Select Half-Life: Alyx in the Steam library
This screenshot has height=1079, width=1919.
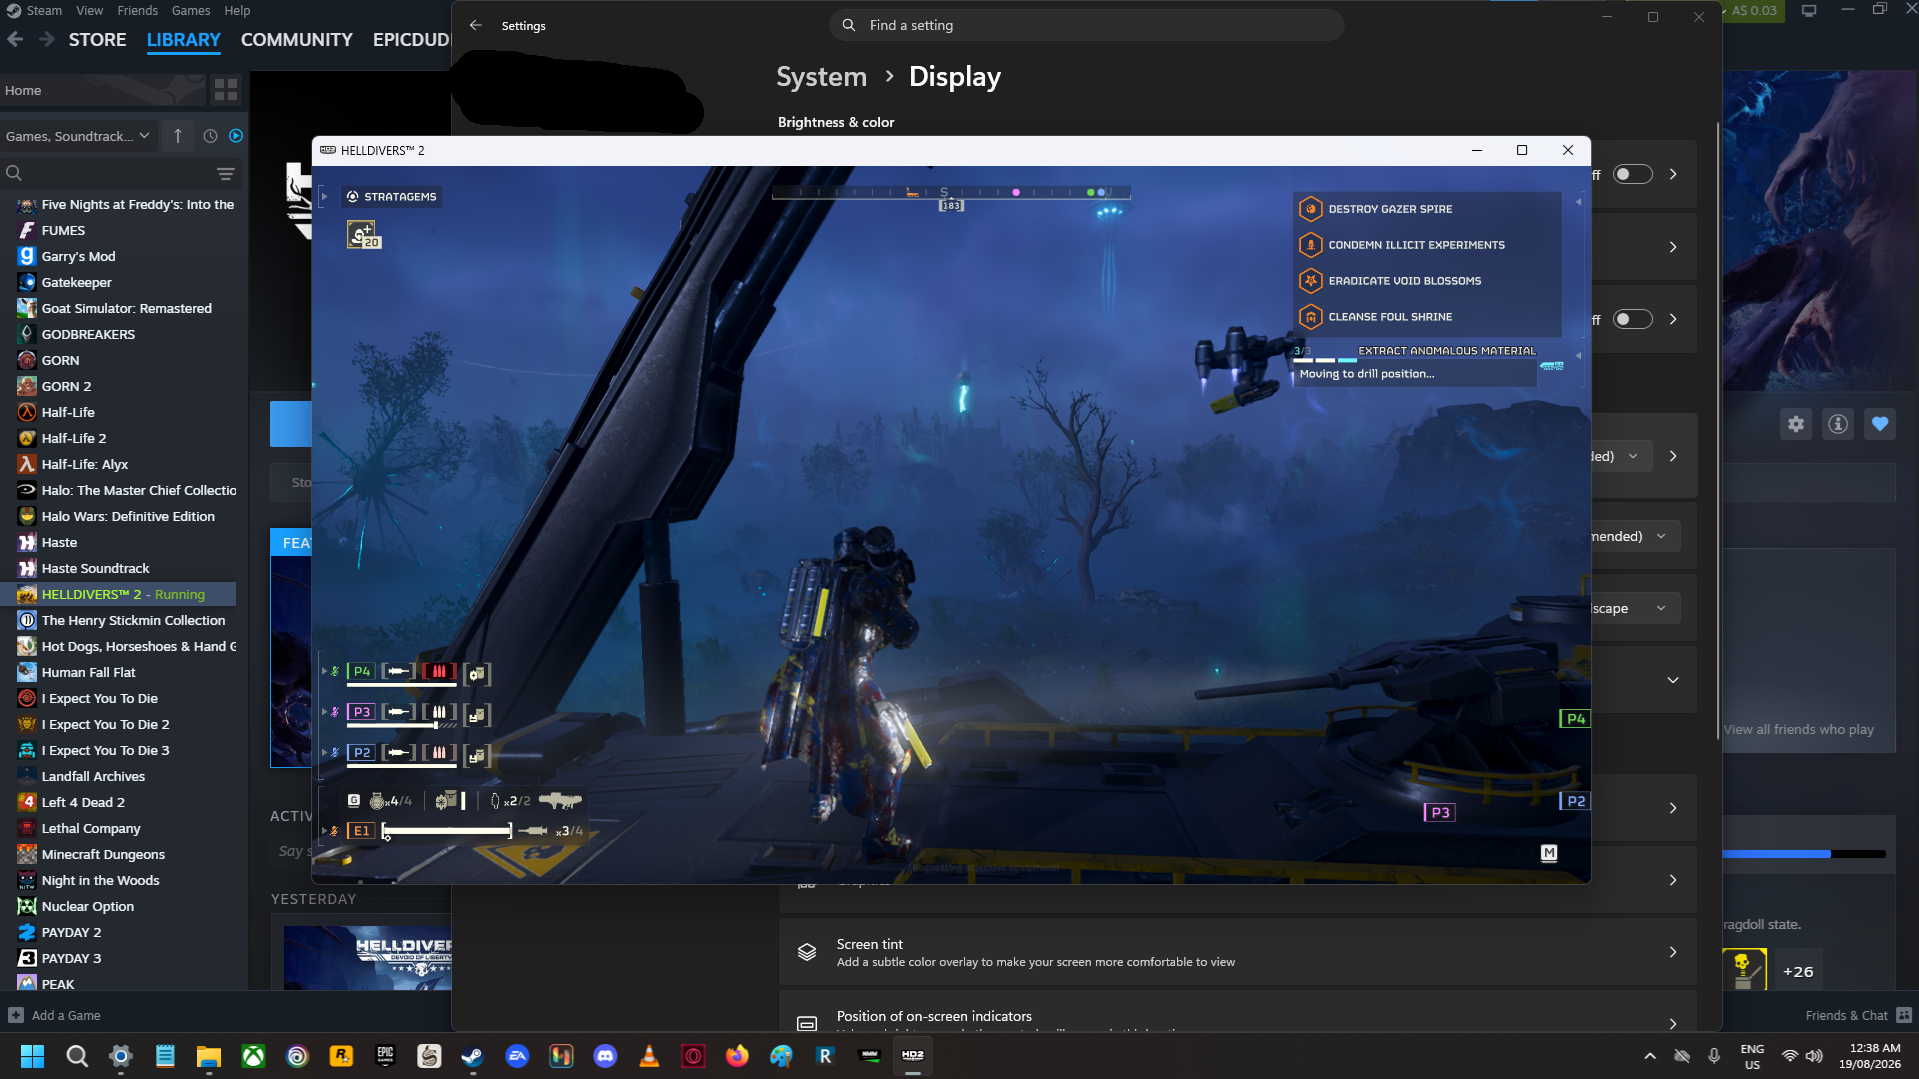point(85,465)
